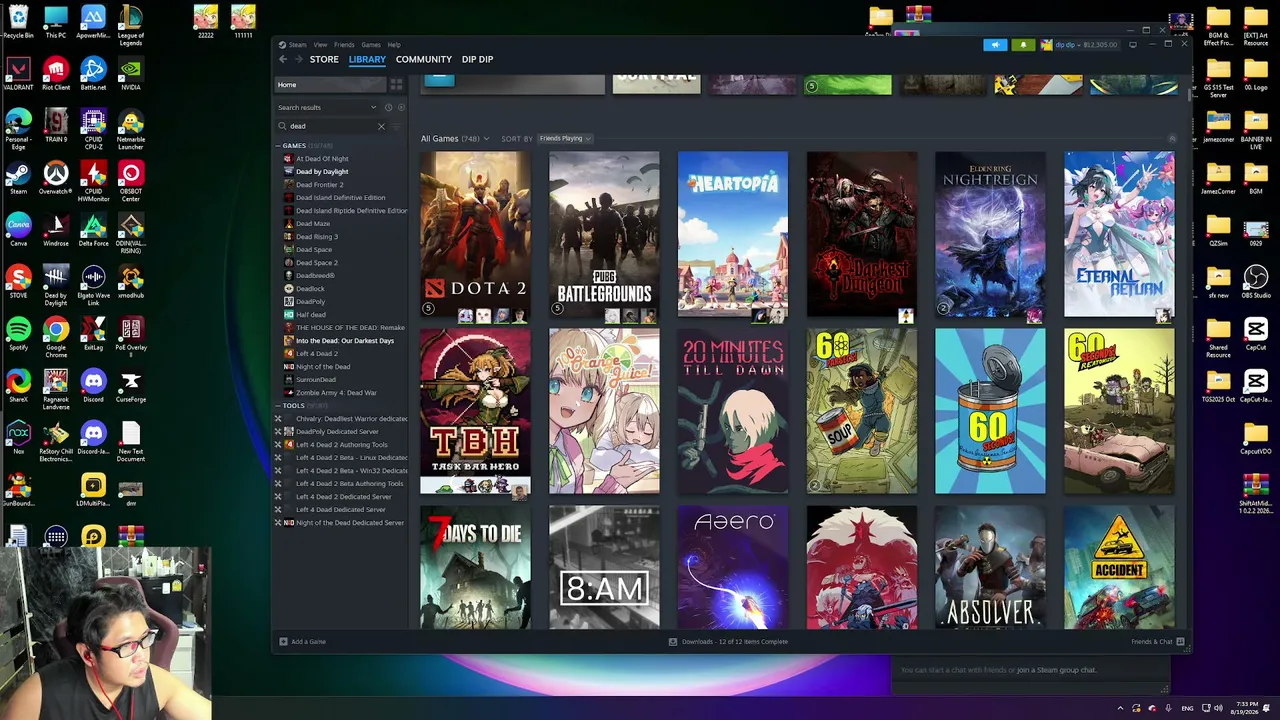Screen dimensions: 1280x720
Task: Open the Friends Playing sort dropdown
Action: coord(565,139)
